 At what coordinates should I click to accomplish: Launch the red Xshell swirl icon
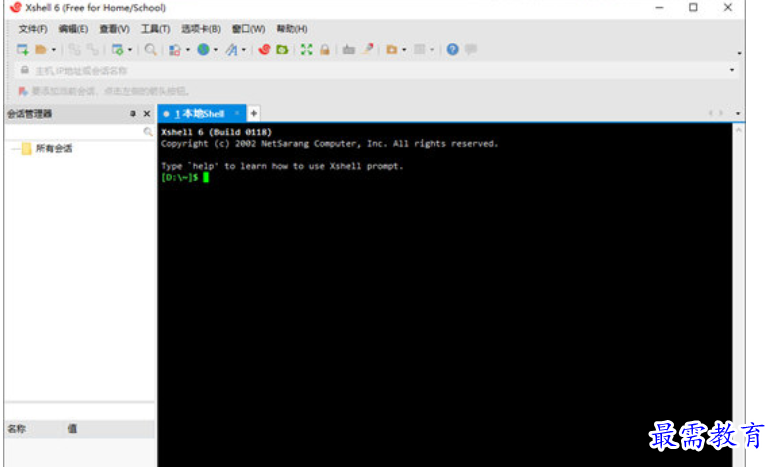pos(264,49)
